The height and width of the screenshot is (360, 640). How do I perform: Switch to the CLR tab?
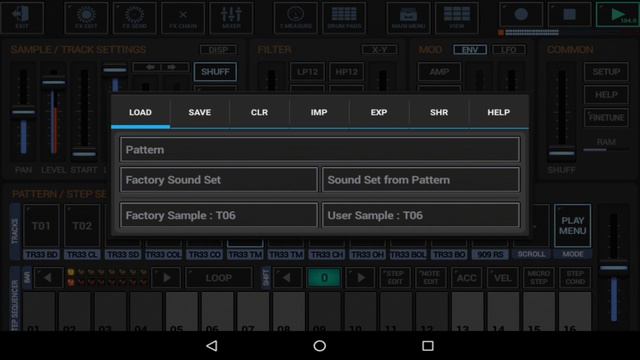click(259, 112)
